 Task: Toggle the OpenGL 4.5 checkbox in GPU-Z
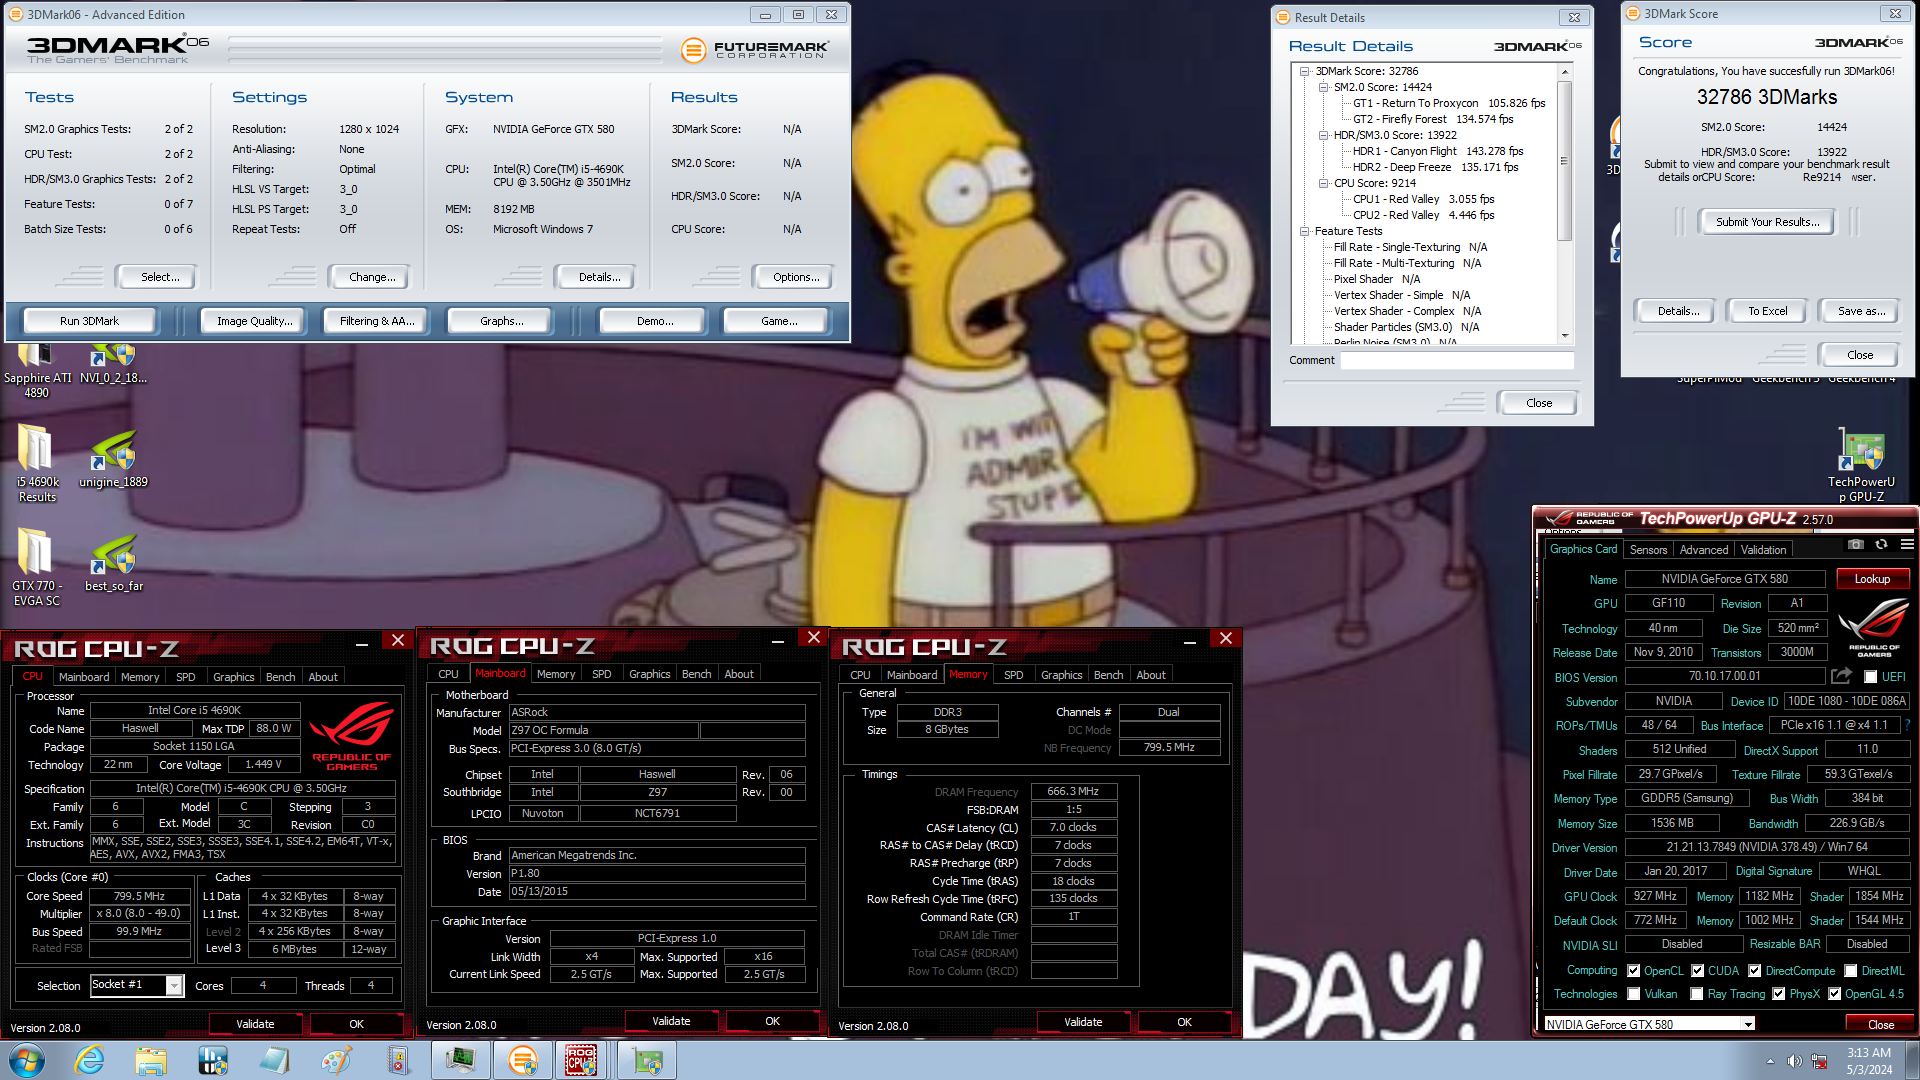[x=1834, y=993]
